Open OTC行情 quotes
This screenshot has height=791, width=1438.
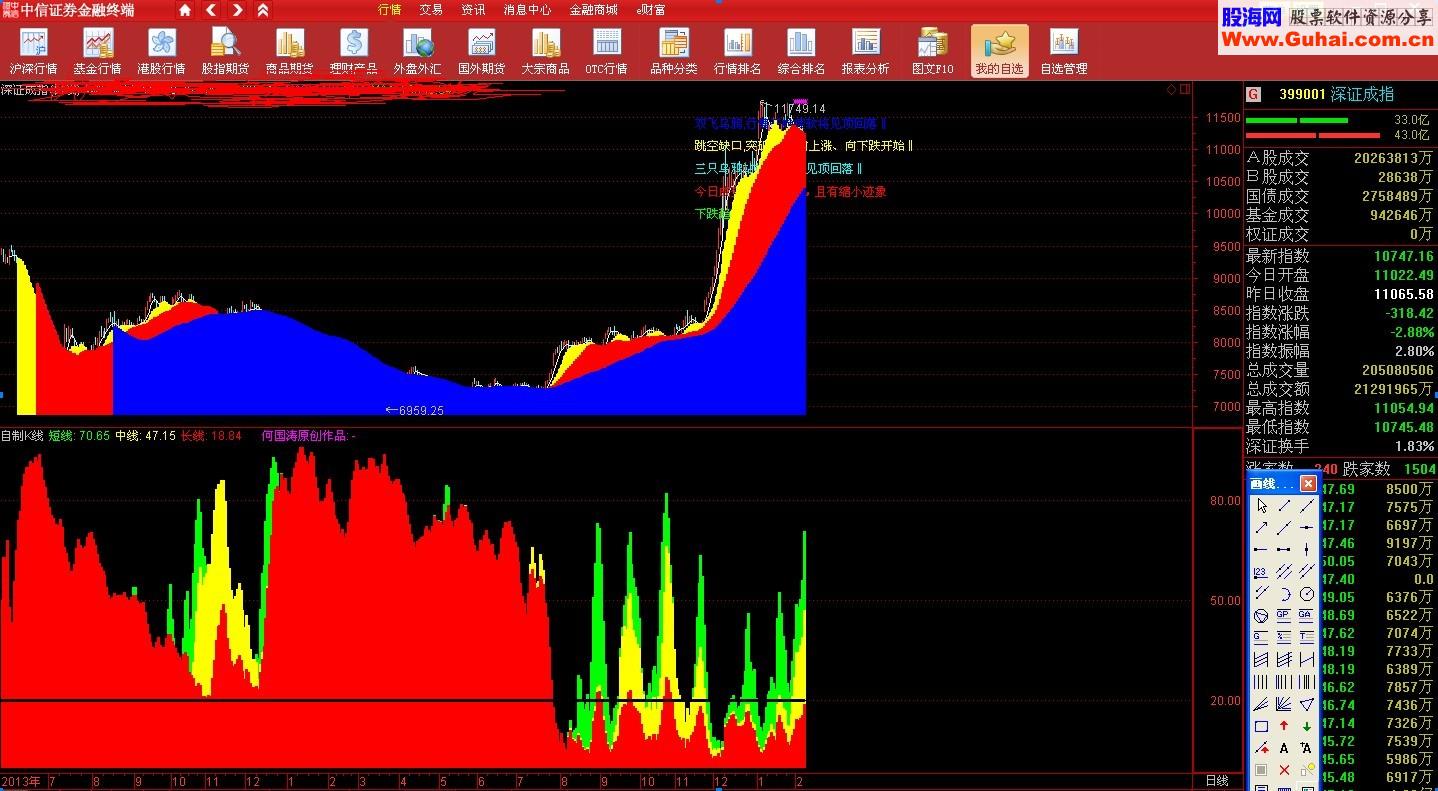coord(606,50)
